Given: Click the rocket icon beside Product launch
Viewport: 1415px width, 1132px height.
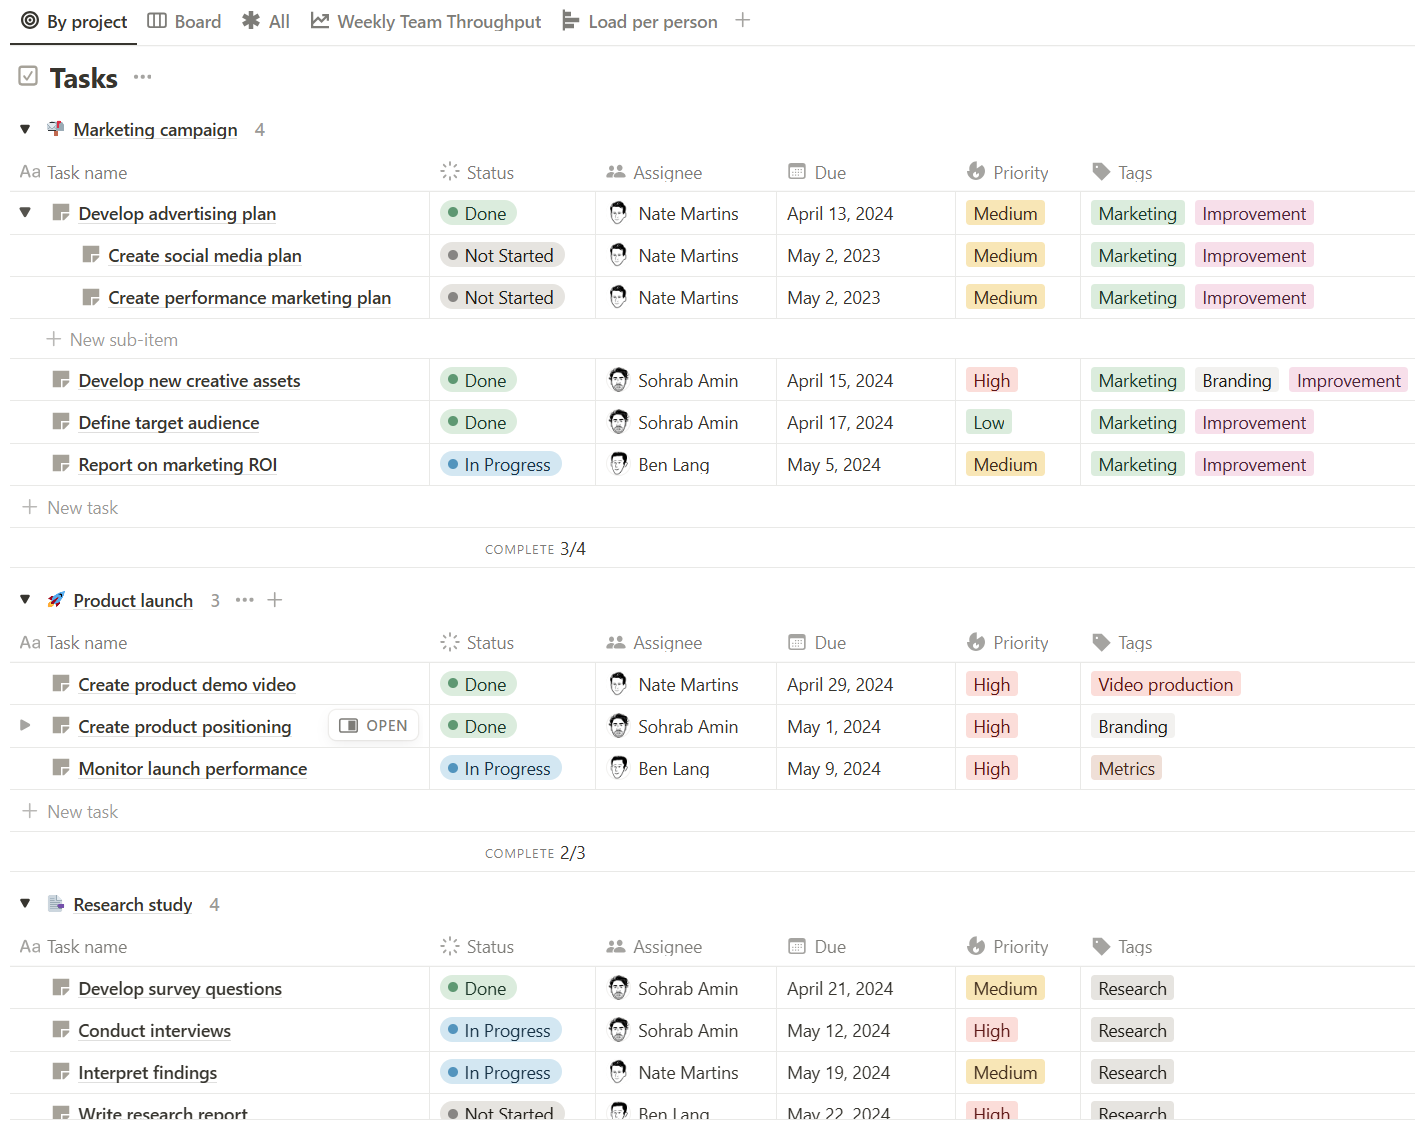Looking at the screenshot, I should 56,600.
